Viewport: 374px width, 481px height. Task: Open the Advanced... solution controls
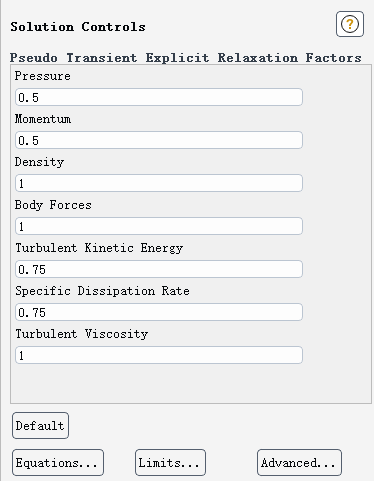coord(299,463)
